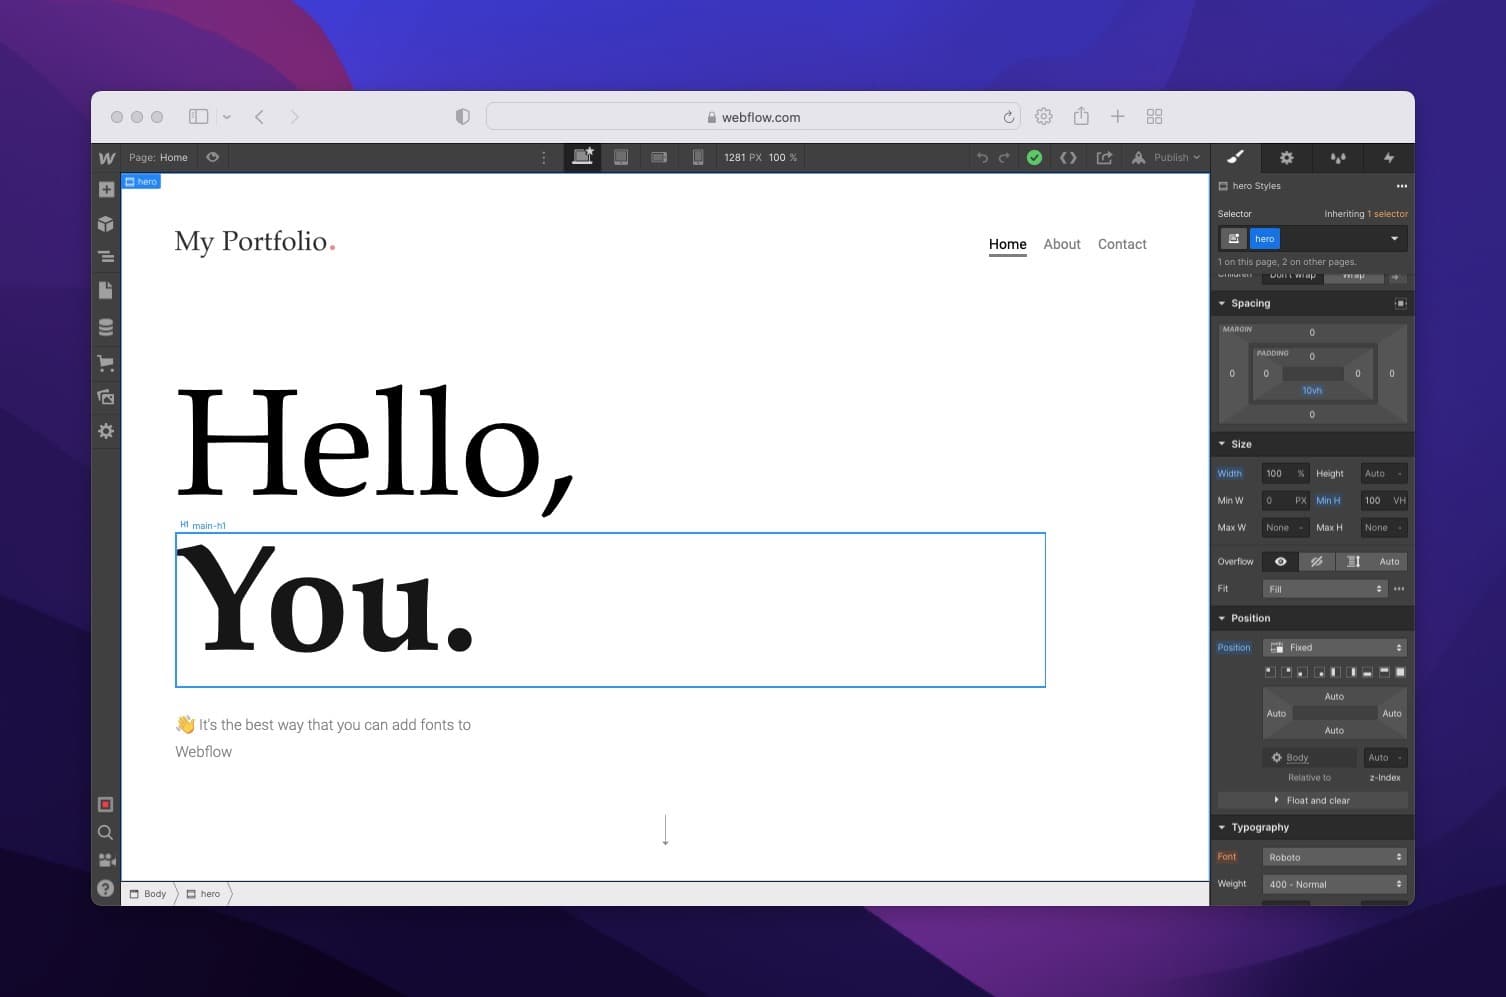Open the site Settings gear in left sidebar
1506x997 pixels.
(x=106, y=431)
